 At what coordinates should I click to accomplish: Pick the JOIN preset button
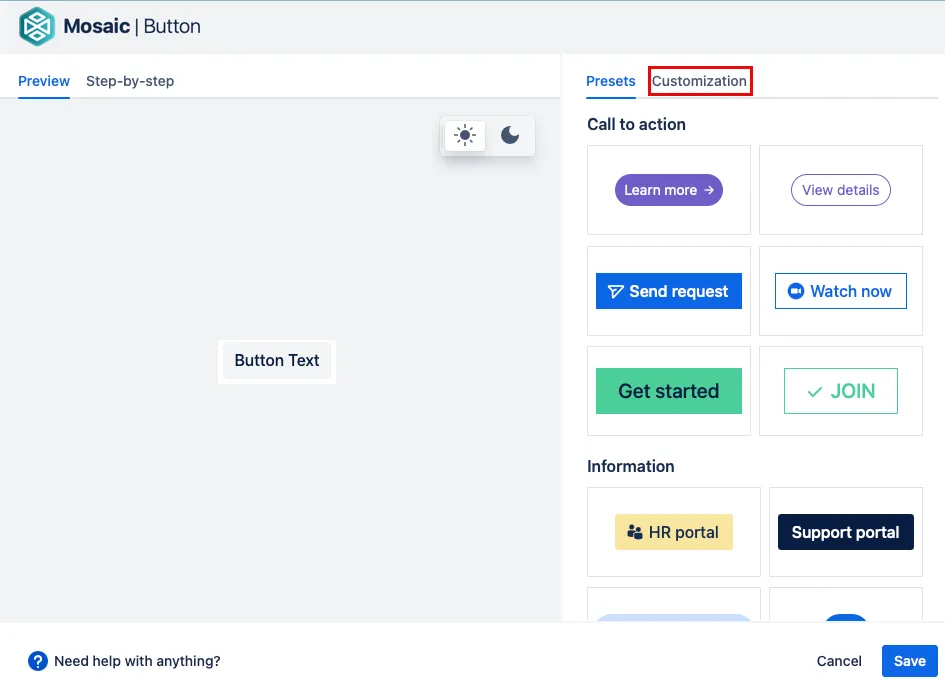click(x=841, y=391)
